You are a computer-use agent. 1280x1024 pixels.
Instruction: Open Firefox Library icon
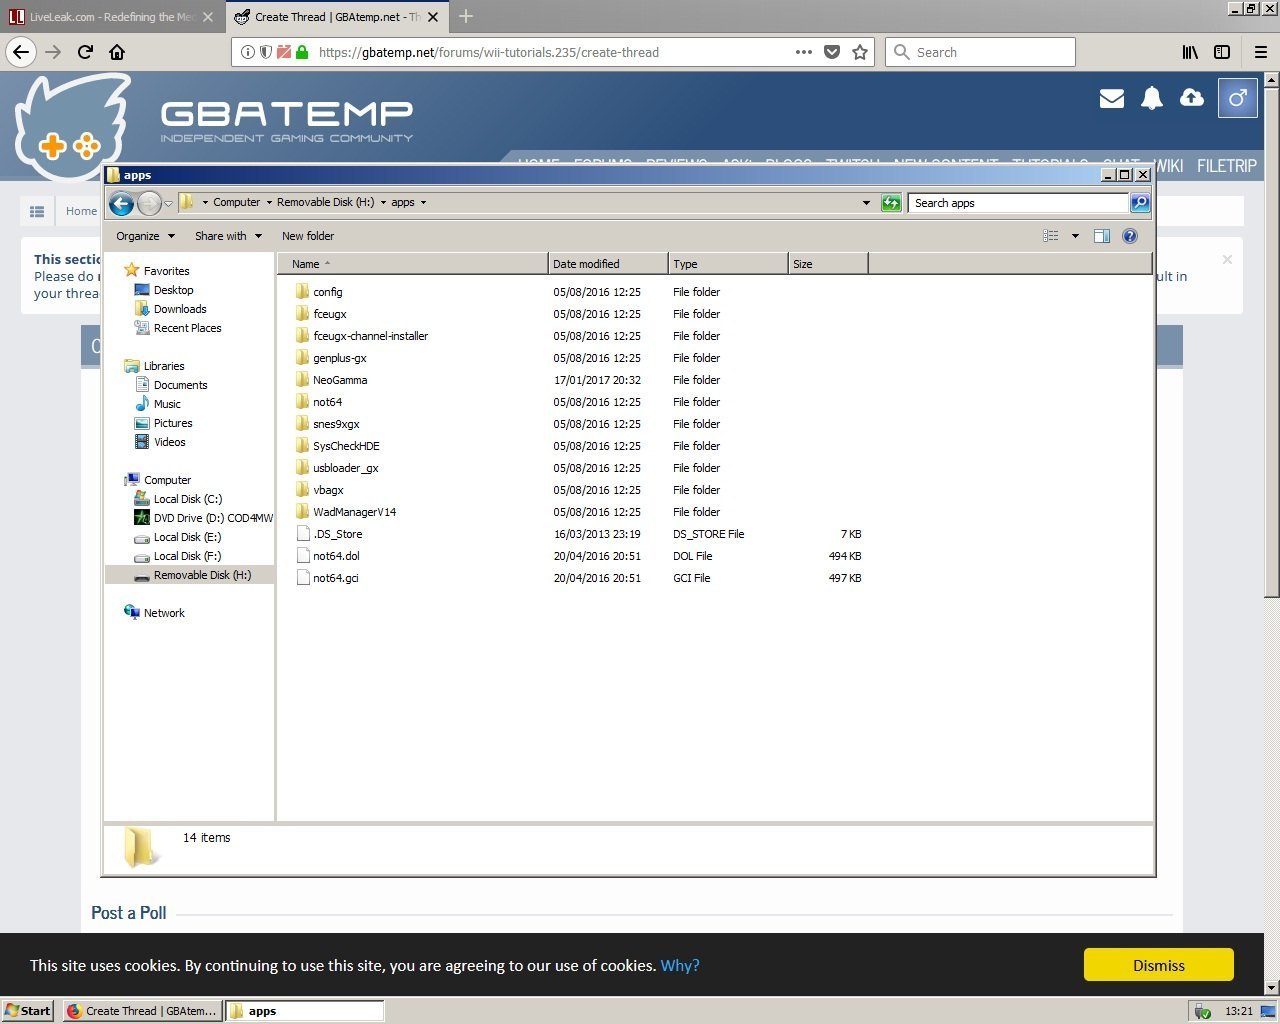pyautogui.click(x=1190, y=52)
